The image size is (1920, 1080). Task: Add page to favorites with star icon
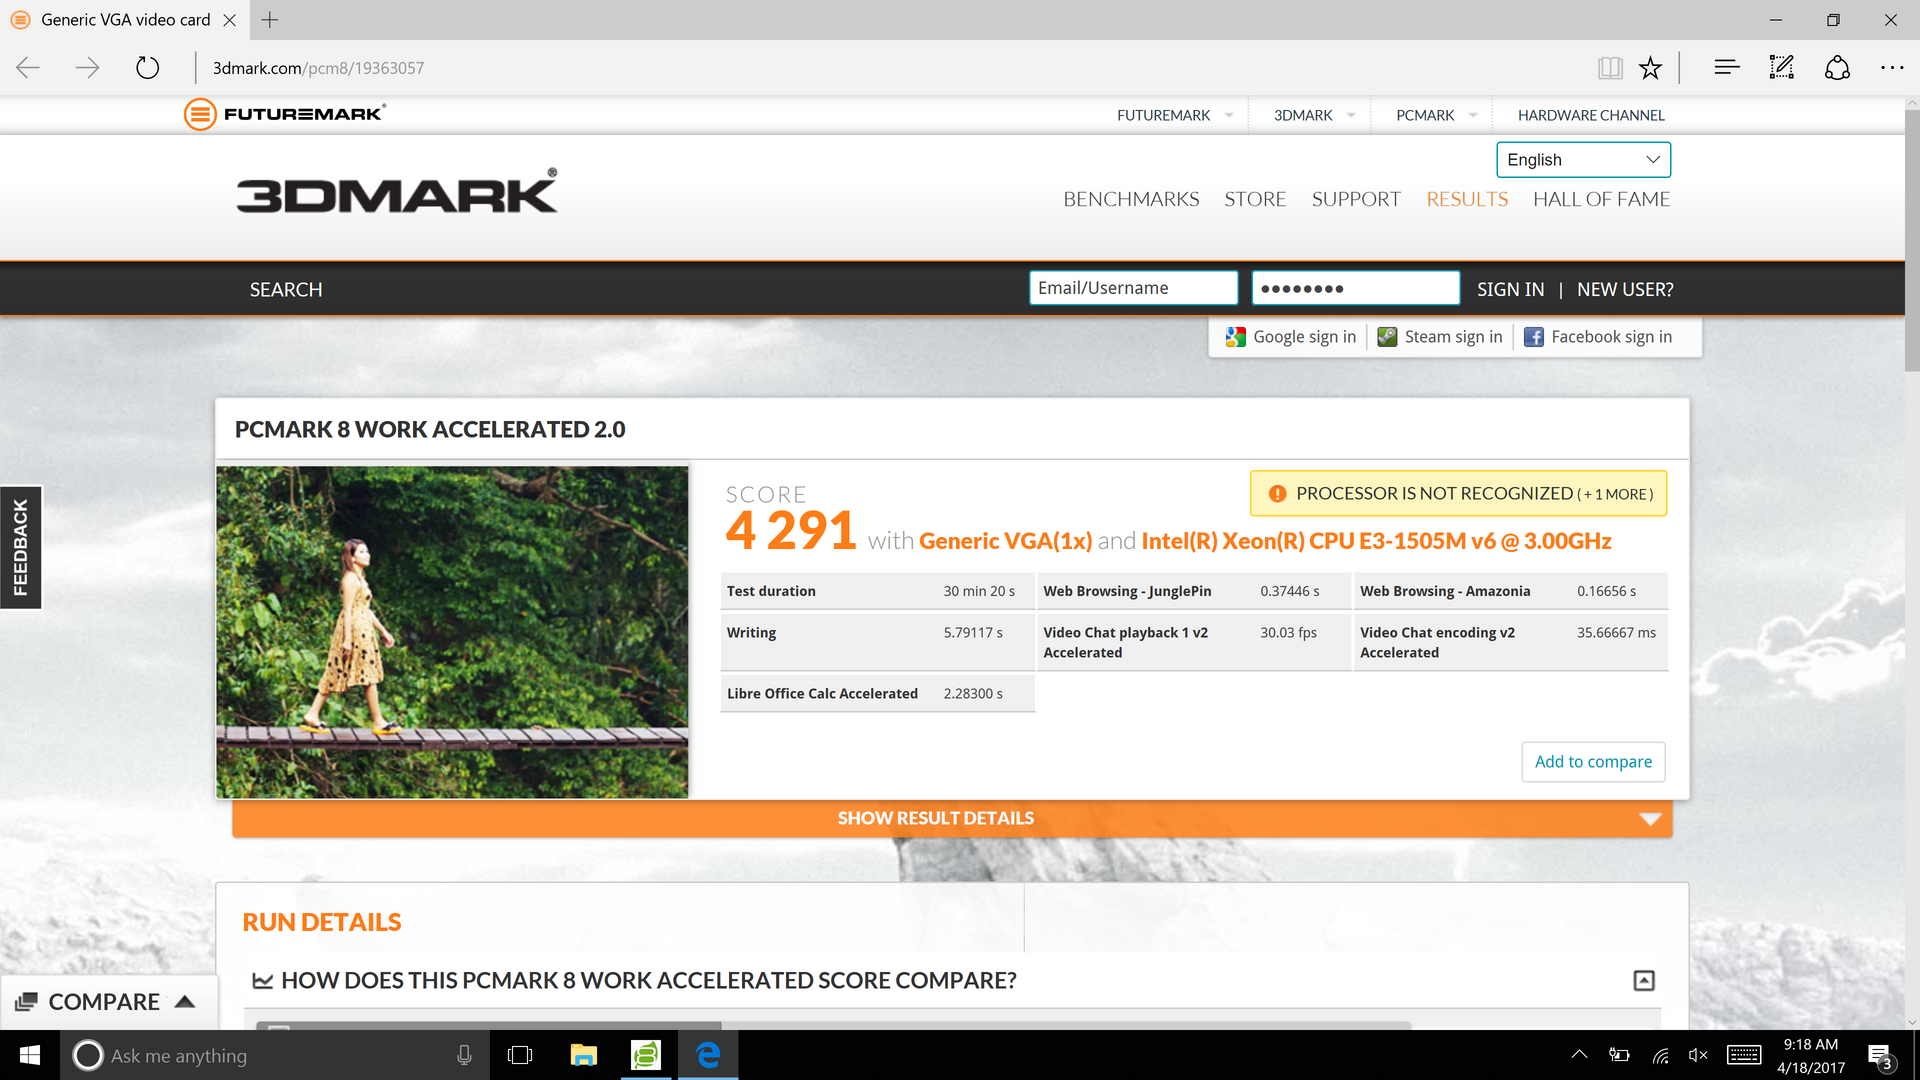click(x=1650, y=68)
